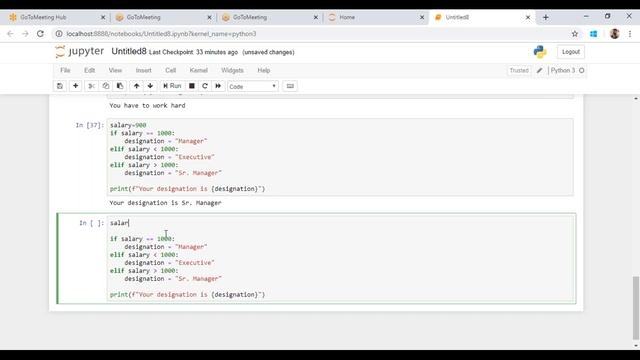Click the Jupyter logo
The image size is (640, 360).
[x=80, y=51]
